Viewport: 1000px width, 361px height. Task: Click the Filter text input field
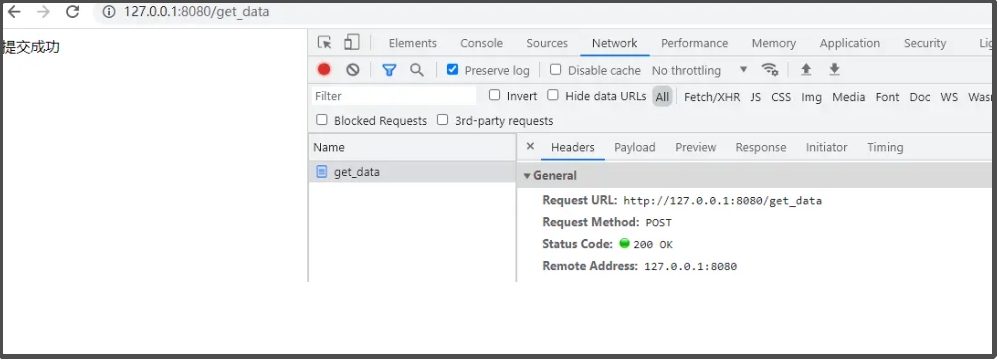click(393, 96)
